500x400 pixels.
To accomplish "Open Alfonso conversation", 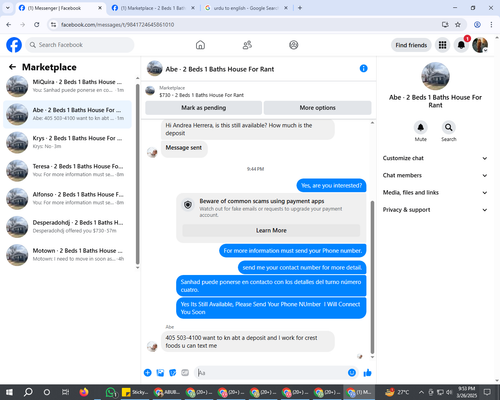I will 67,199.
